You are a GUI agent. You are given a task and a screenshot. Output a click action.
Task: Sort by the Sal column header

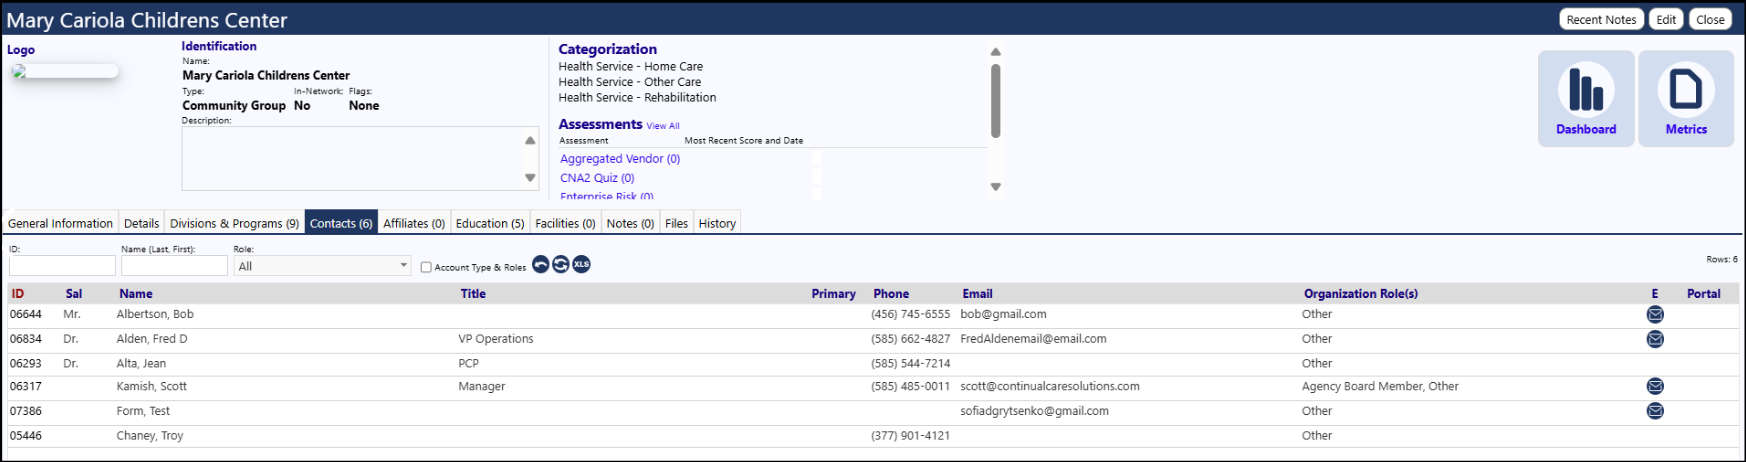[74, 294]
